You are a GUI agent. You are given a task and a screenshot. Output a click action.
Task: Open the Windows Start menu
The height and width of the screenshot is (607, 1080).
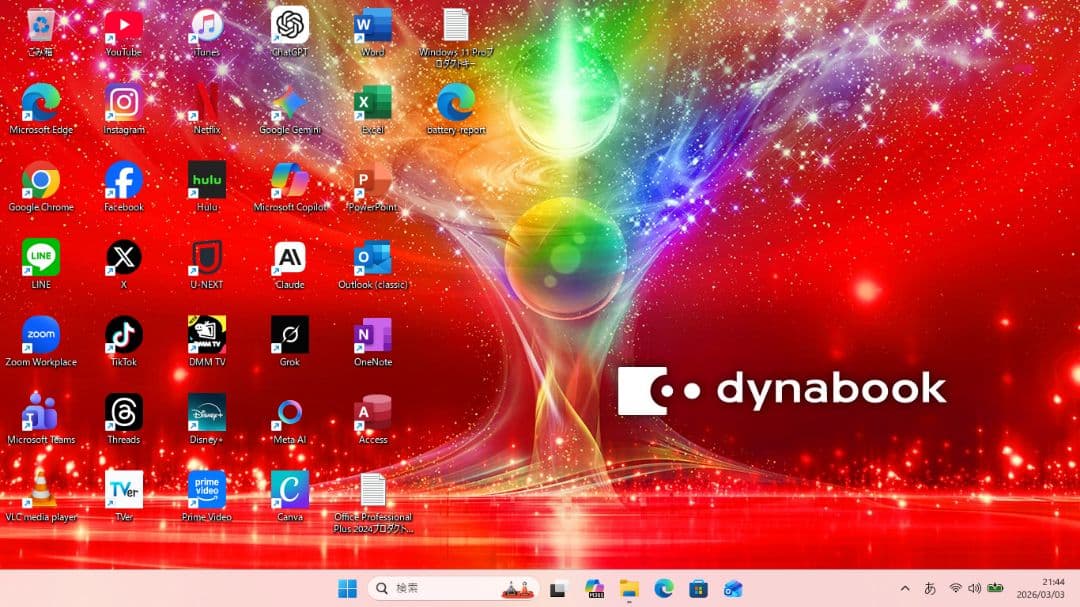(348, 588)
